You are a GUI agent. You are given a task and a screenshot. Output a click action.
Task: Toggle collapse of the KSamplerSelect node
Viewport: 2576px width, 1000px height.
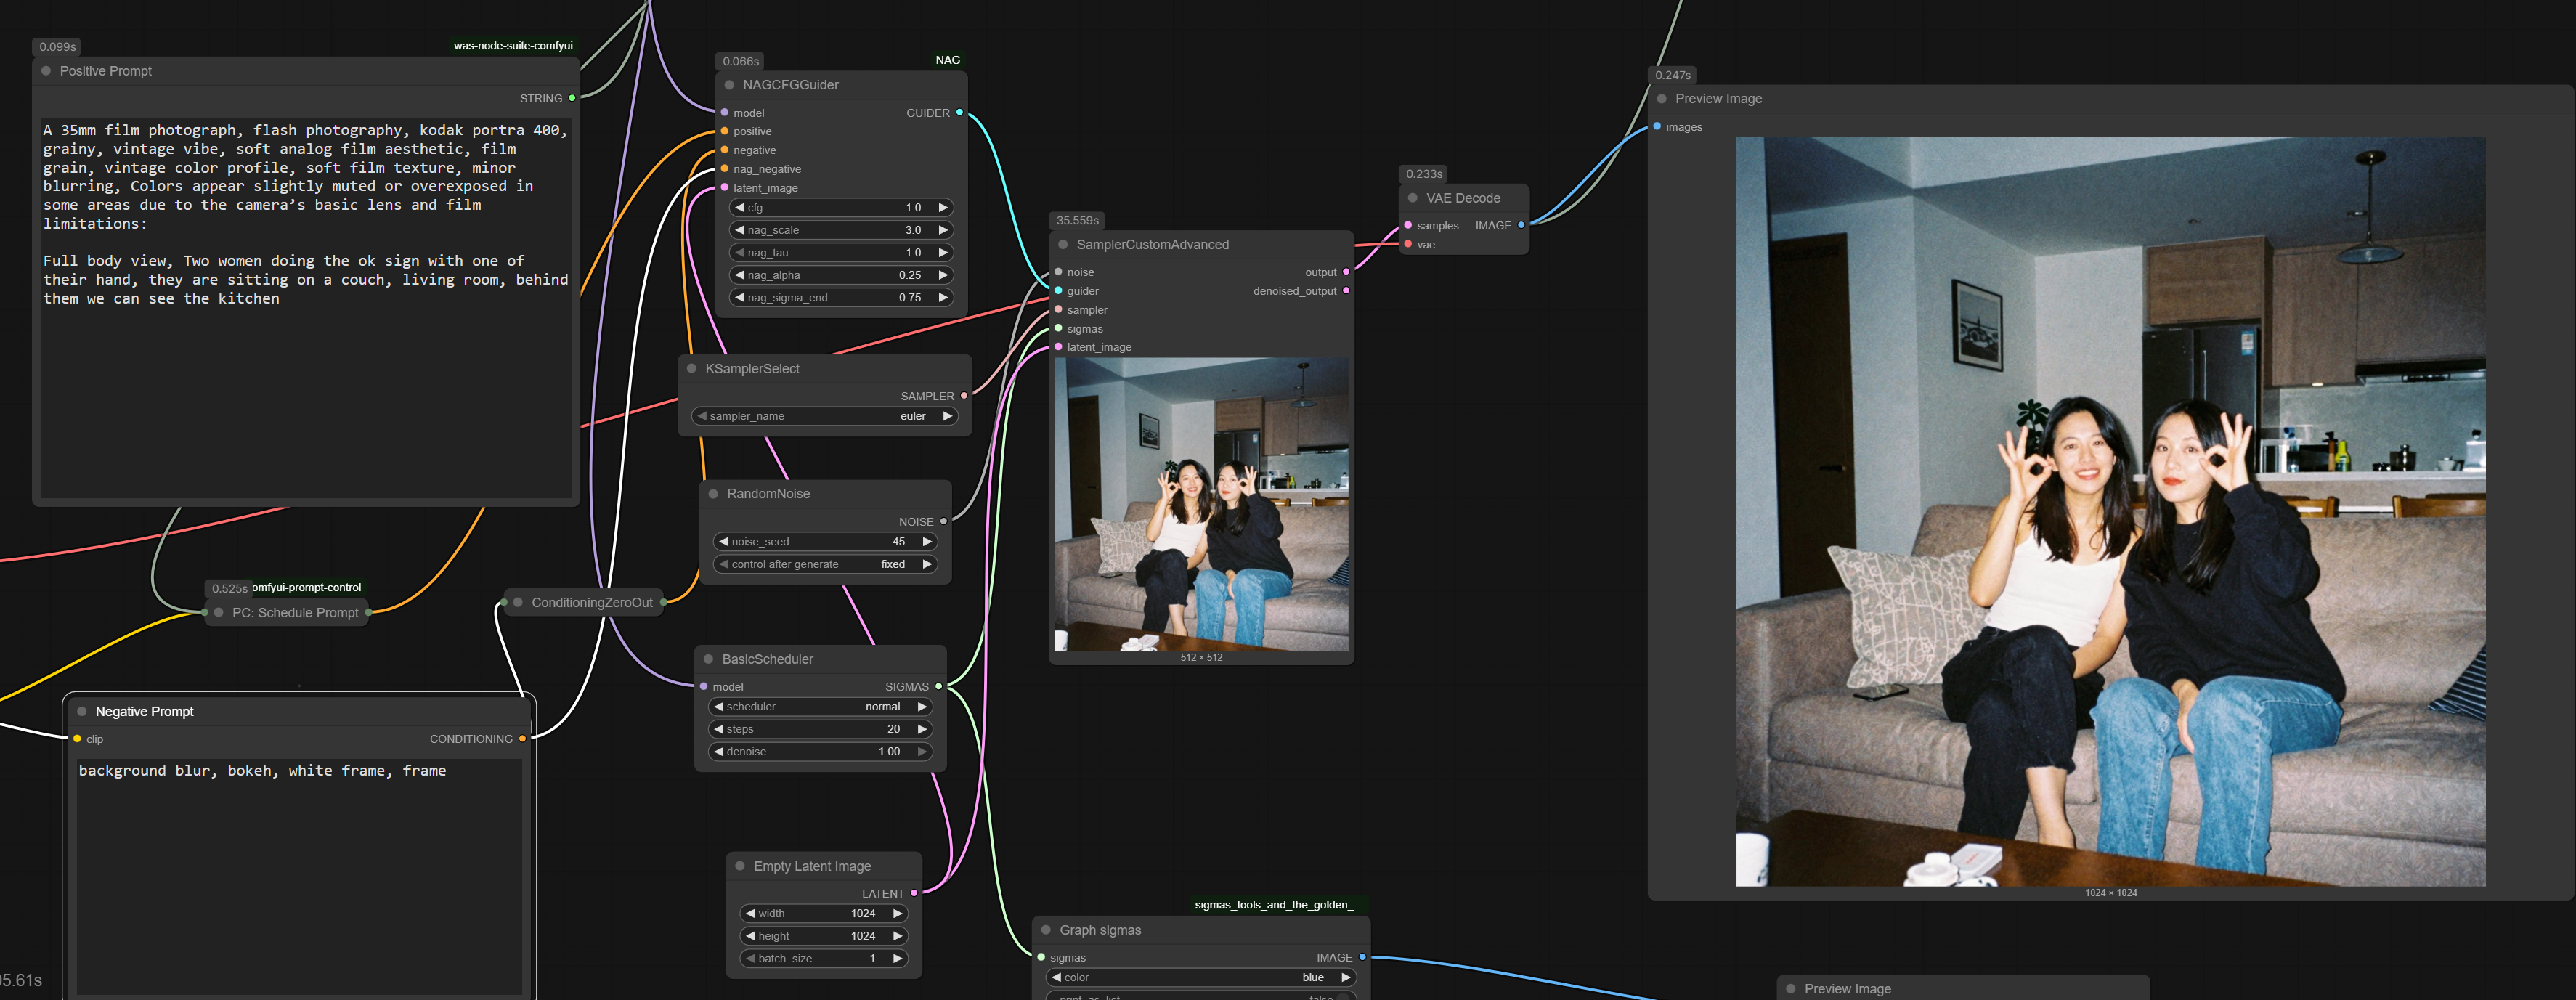[x=691, y=369]
